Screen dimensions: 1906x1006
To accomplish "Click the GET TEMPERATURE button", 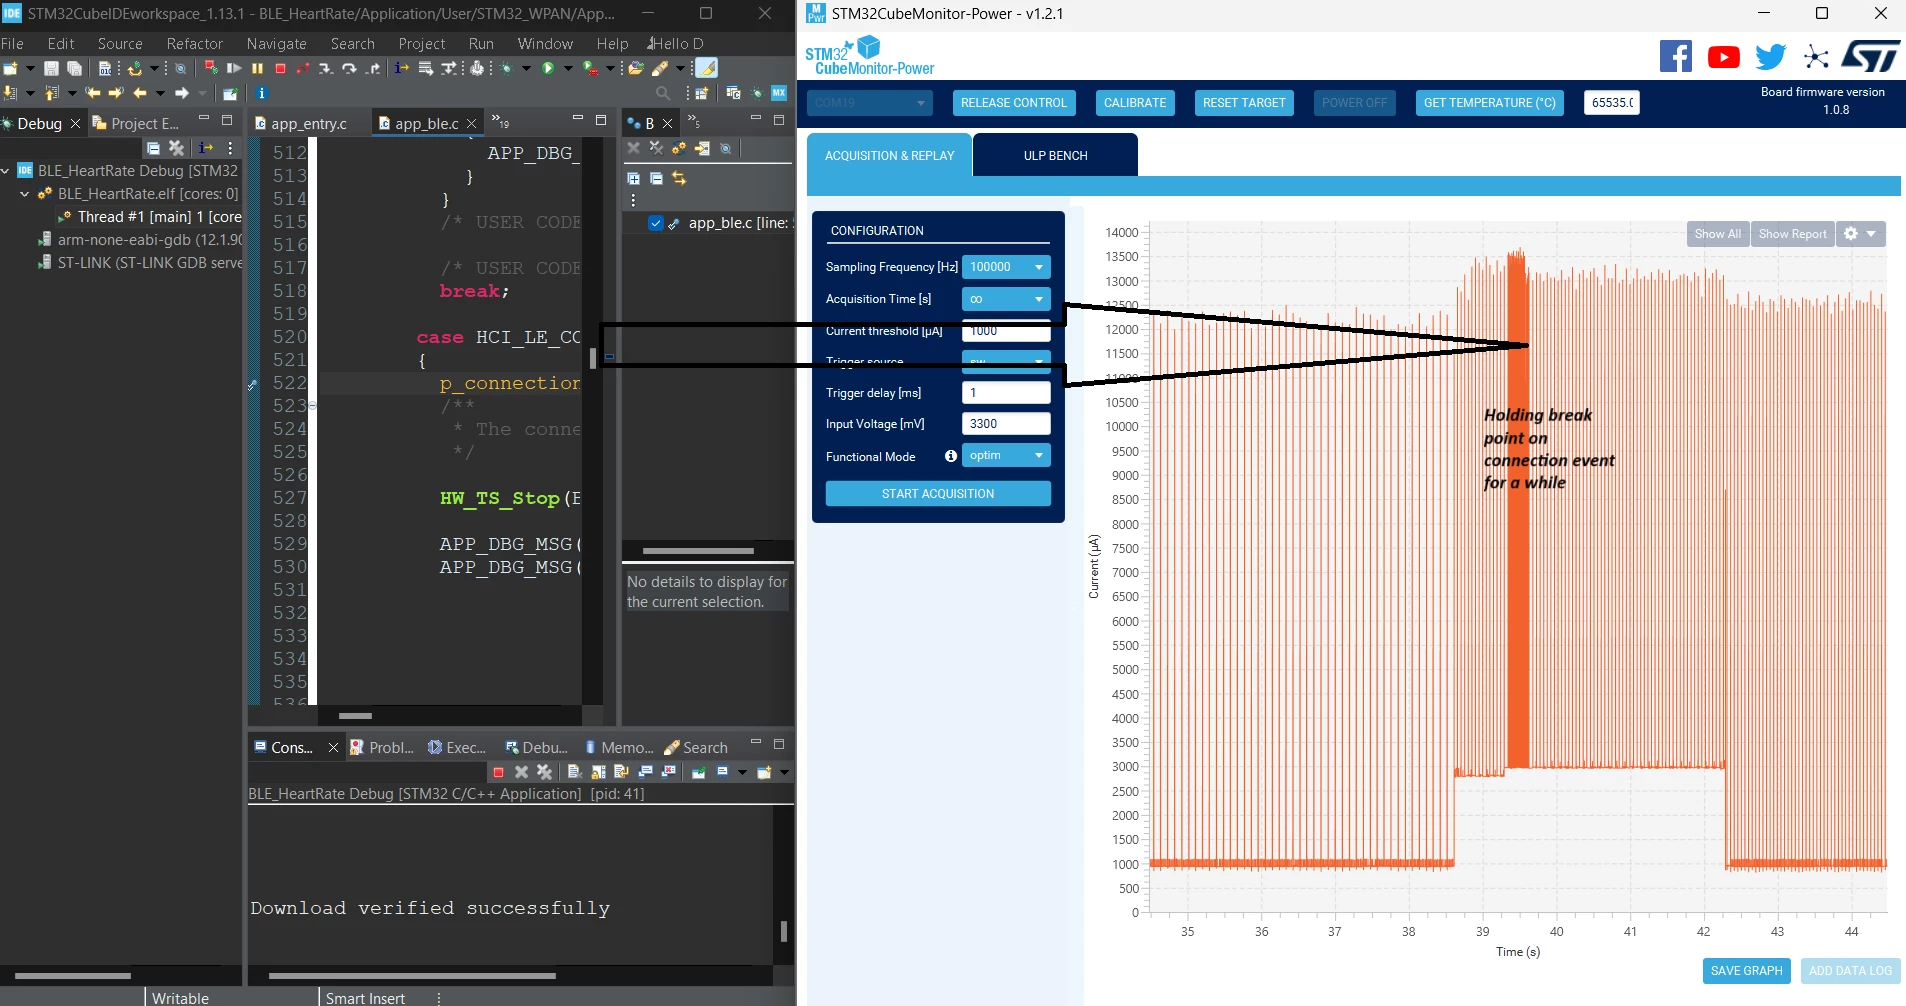I will tap(1490, 103).
